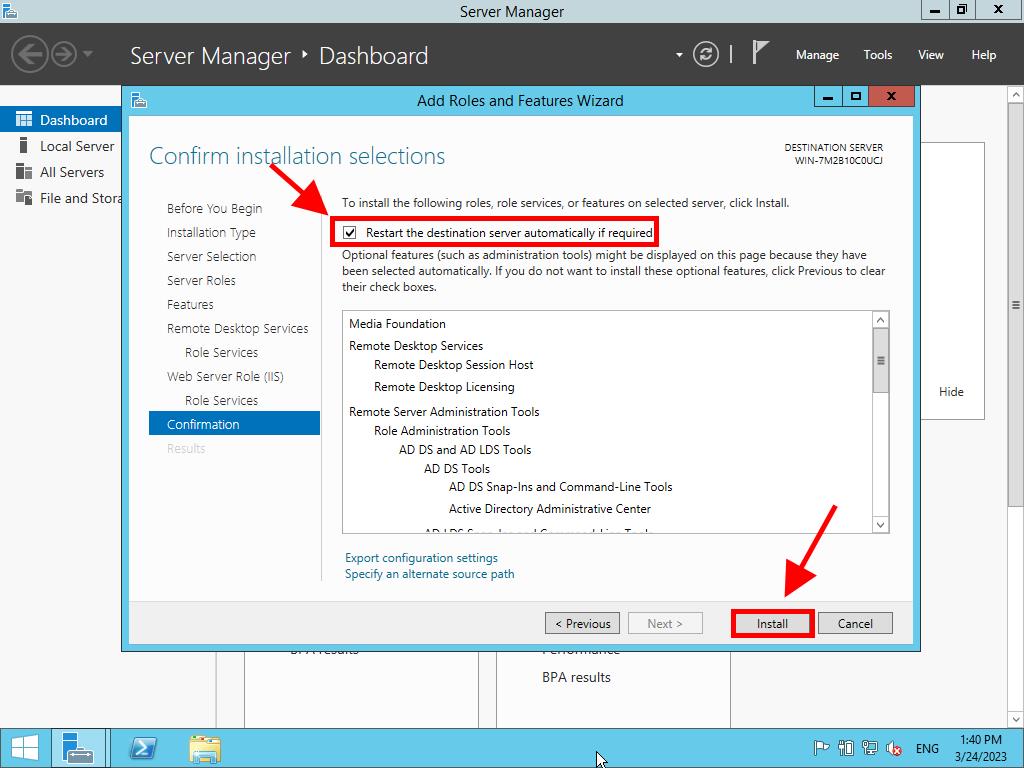Open Role Services under Remote Desktop Services
Image resolution: width=1024 pixels, height=768 pixels.
tap(221, 353)
